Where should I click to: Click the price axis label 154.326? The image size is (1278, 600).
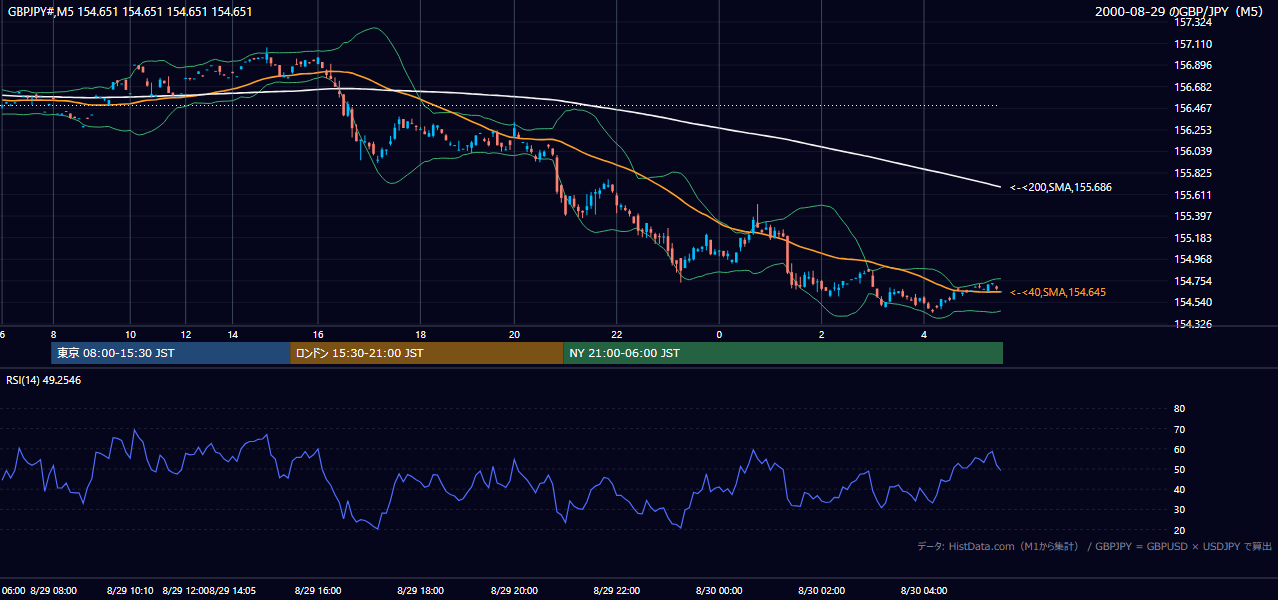[1193, 324]
